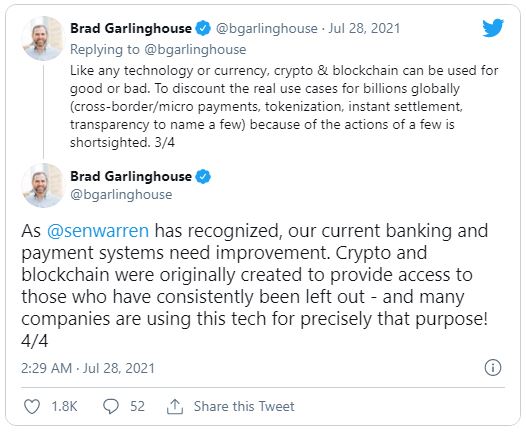Open the @senwarren mention link

pos(98,231)
